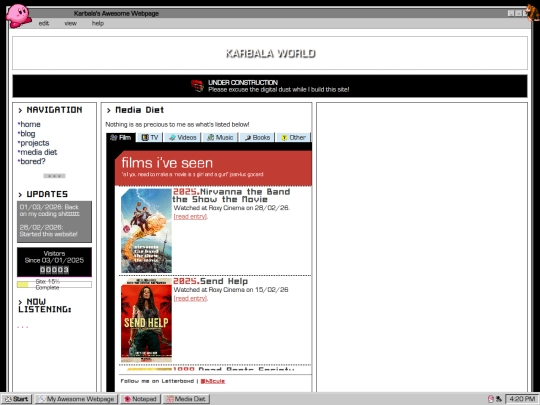Click the under construction red icon
The image size is (540, 405).
198,86
